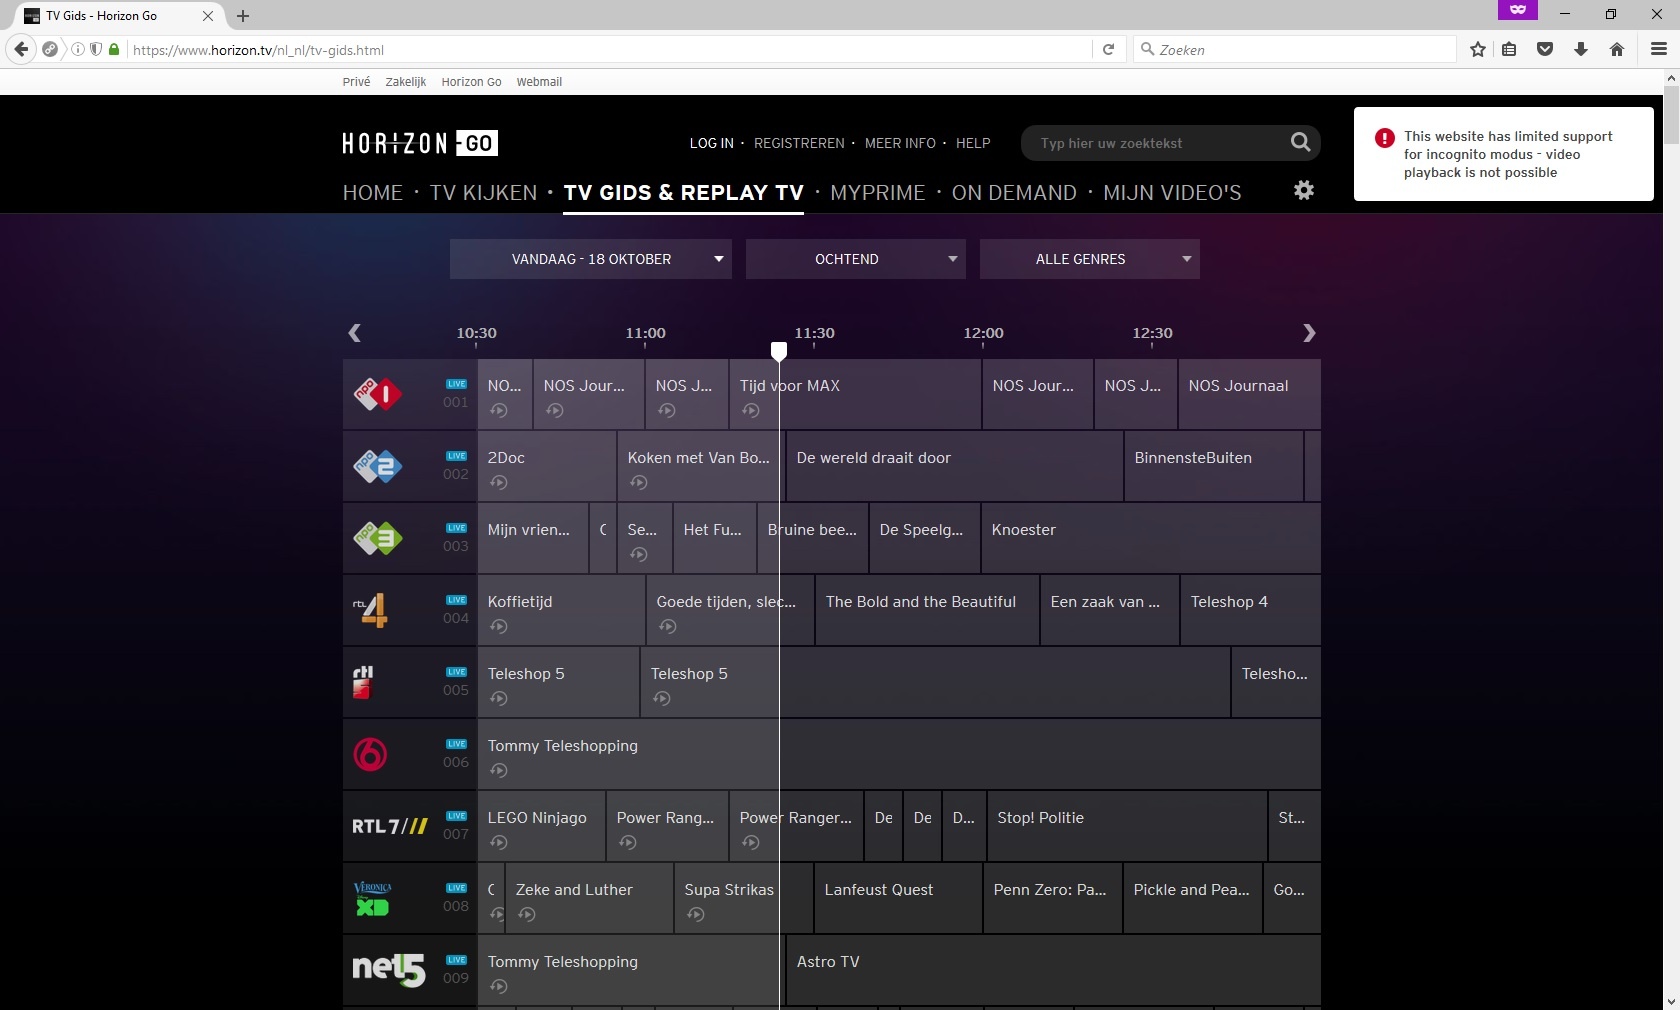Select the RTL 5 channel logo

pyautogui.click(x=363, y=682)
